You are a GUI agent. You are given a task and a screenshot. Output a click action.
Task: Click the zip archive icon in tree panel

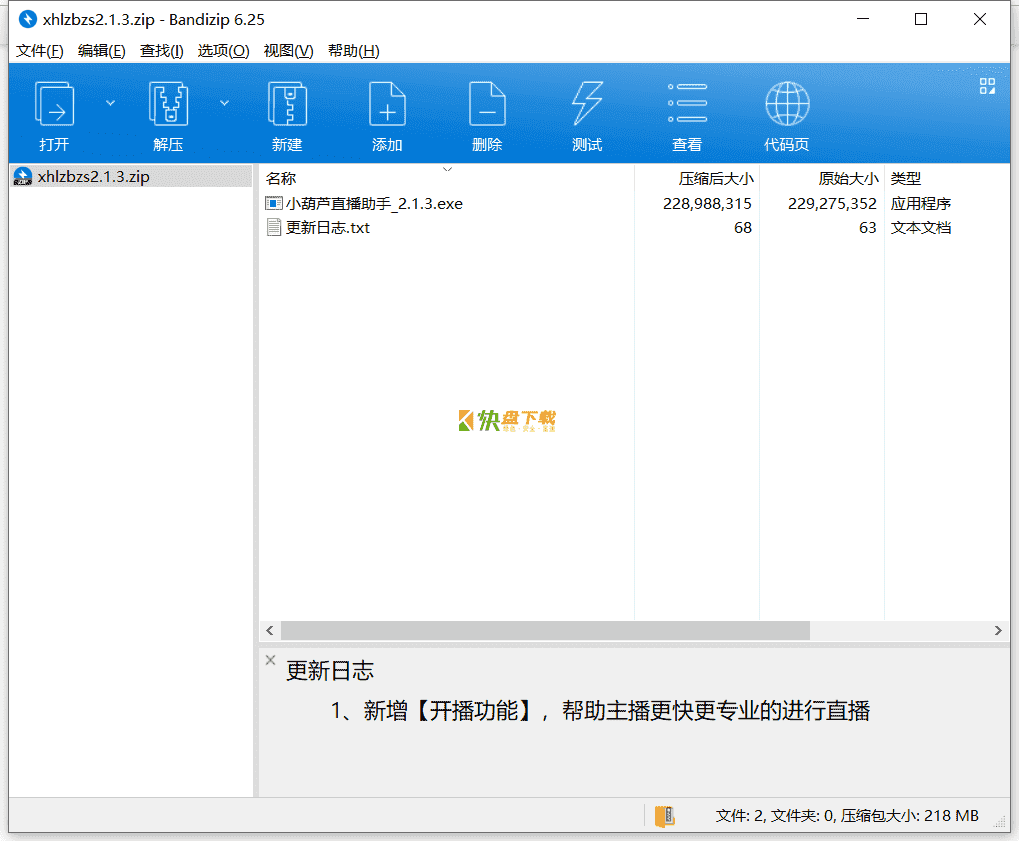(23, 177)
